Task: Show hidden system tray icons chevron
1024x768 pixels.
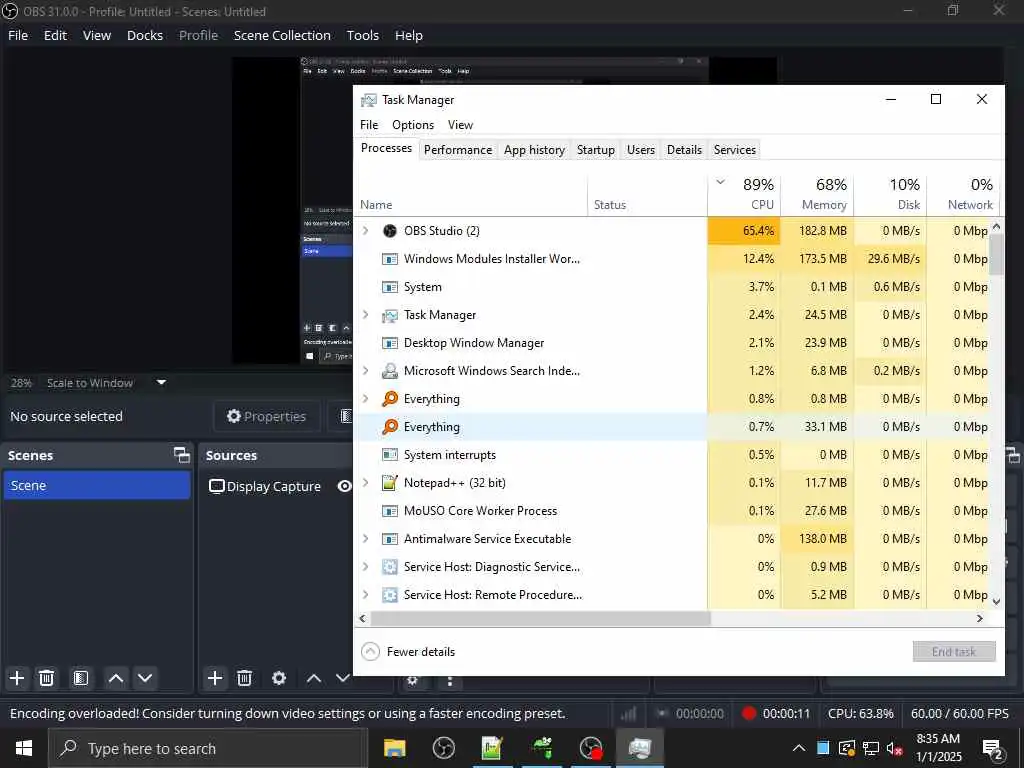Action: 799,748
